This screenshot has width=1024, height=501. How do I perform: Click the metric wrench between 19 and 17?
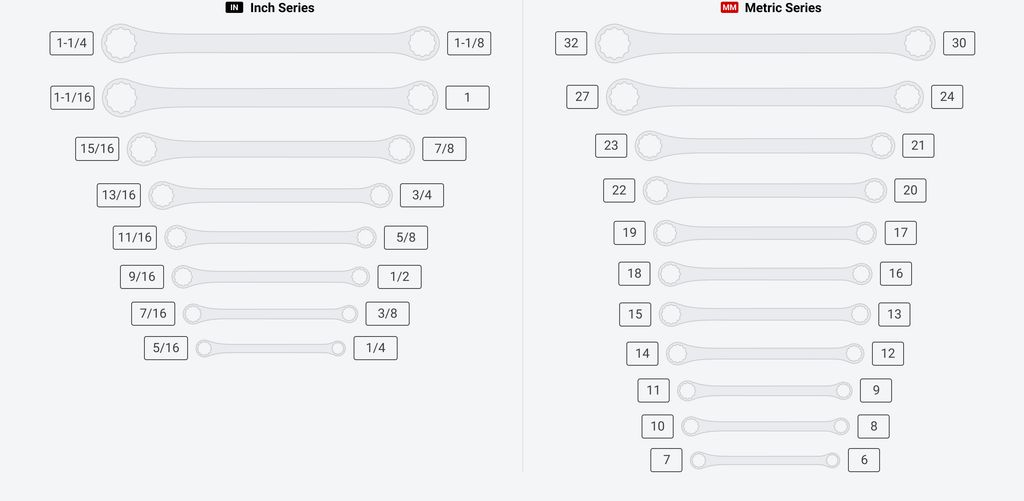pyautogui.click(x=765, y=233)
